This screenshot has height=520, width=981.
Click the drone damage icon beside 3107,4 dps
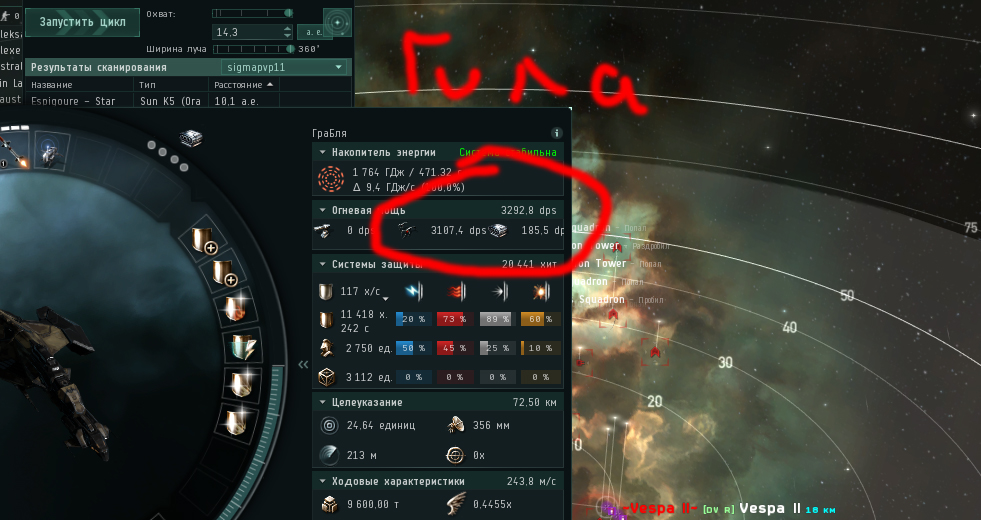point(407,231)
